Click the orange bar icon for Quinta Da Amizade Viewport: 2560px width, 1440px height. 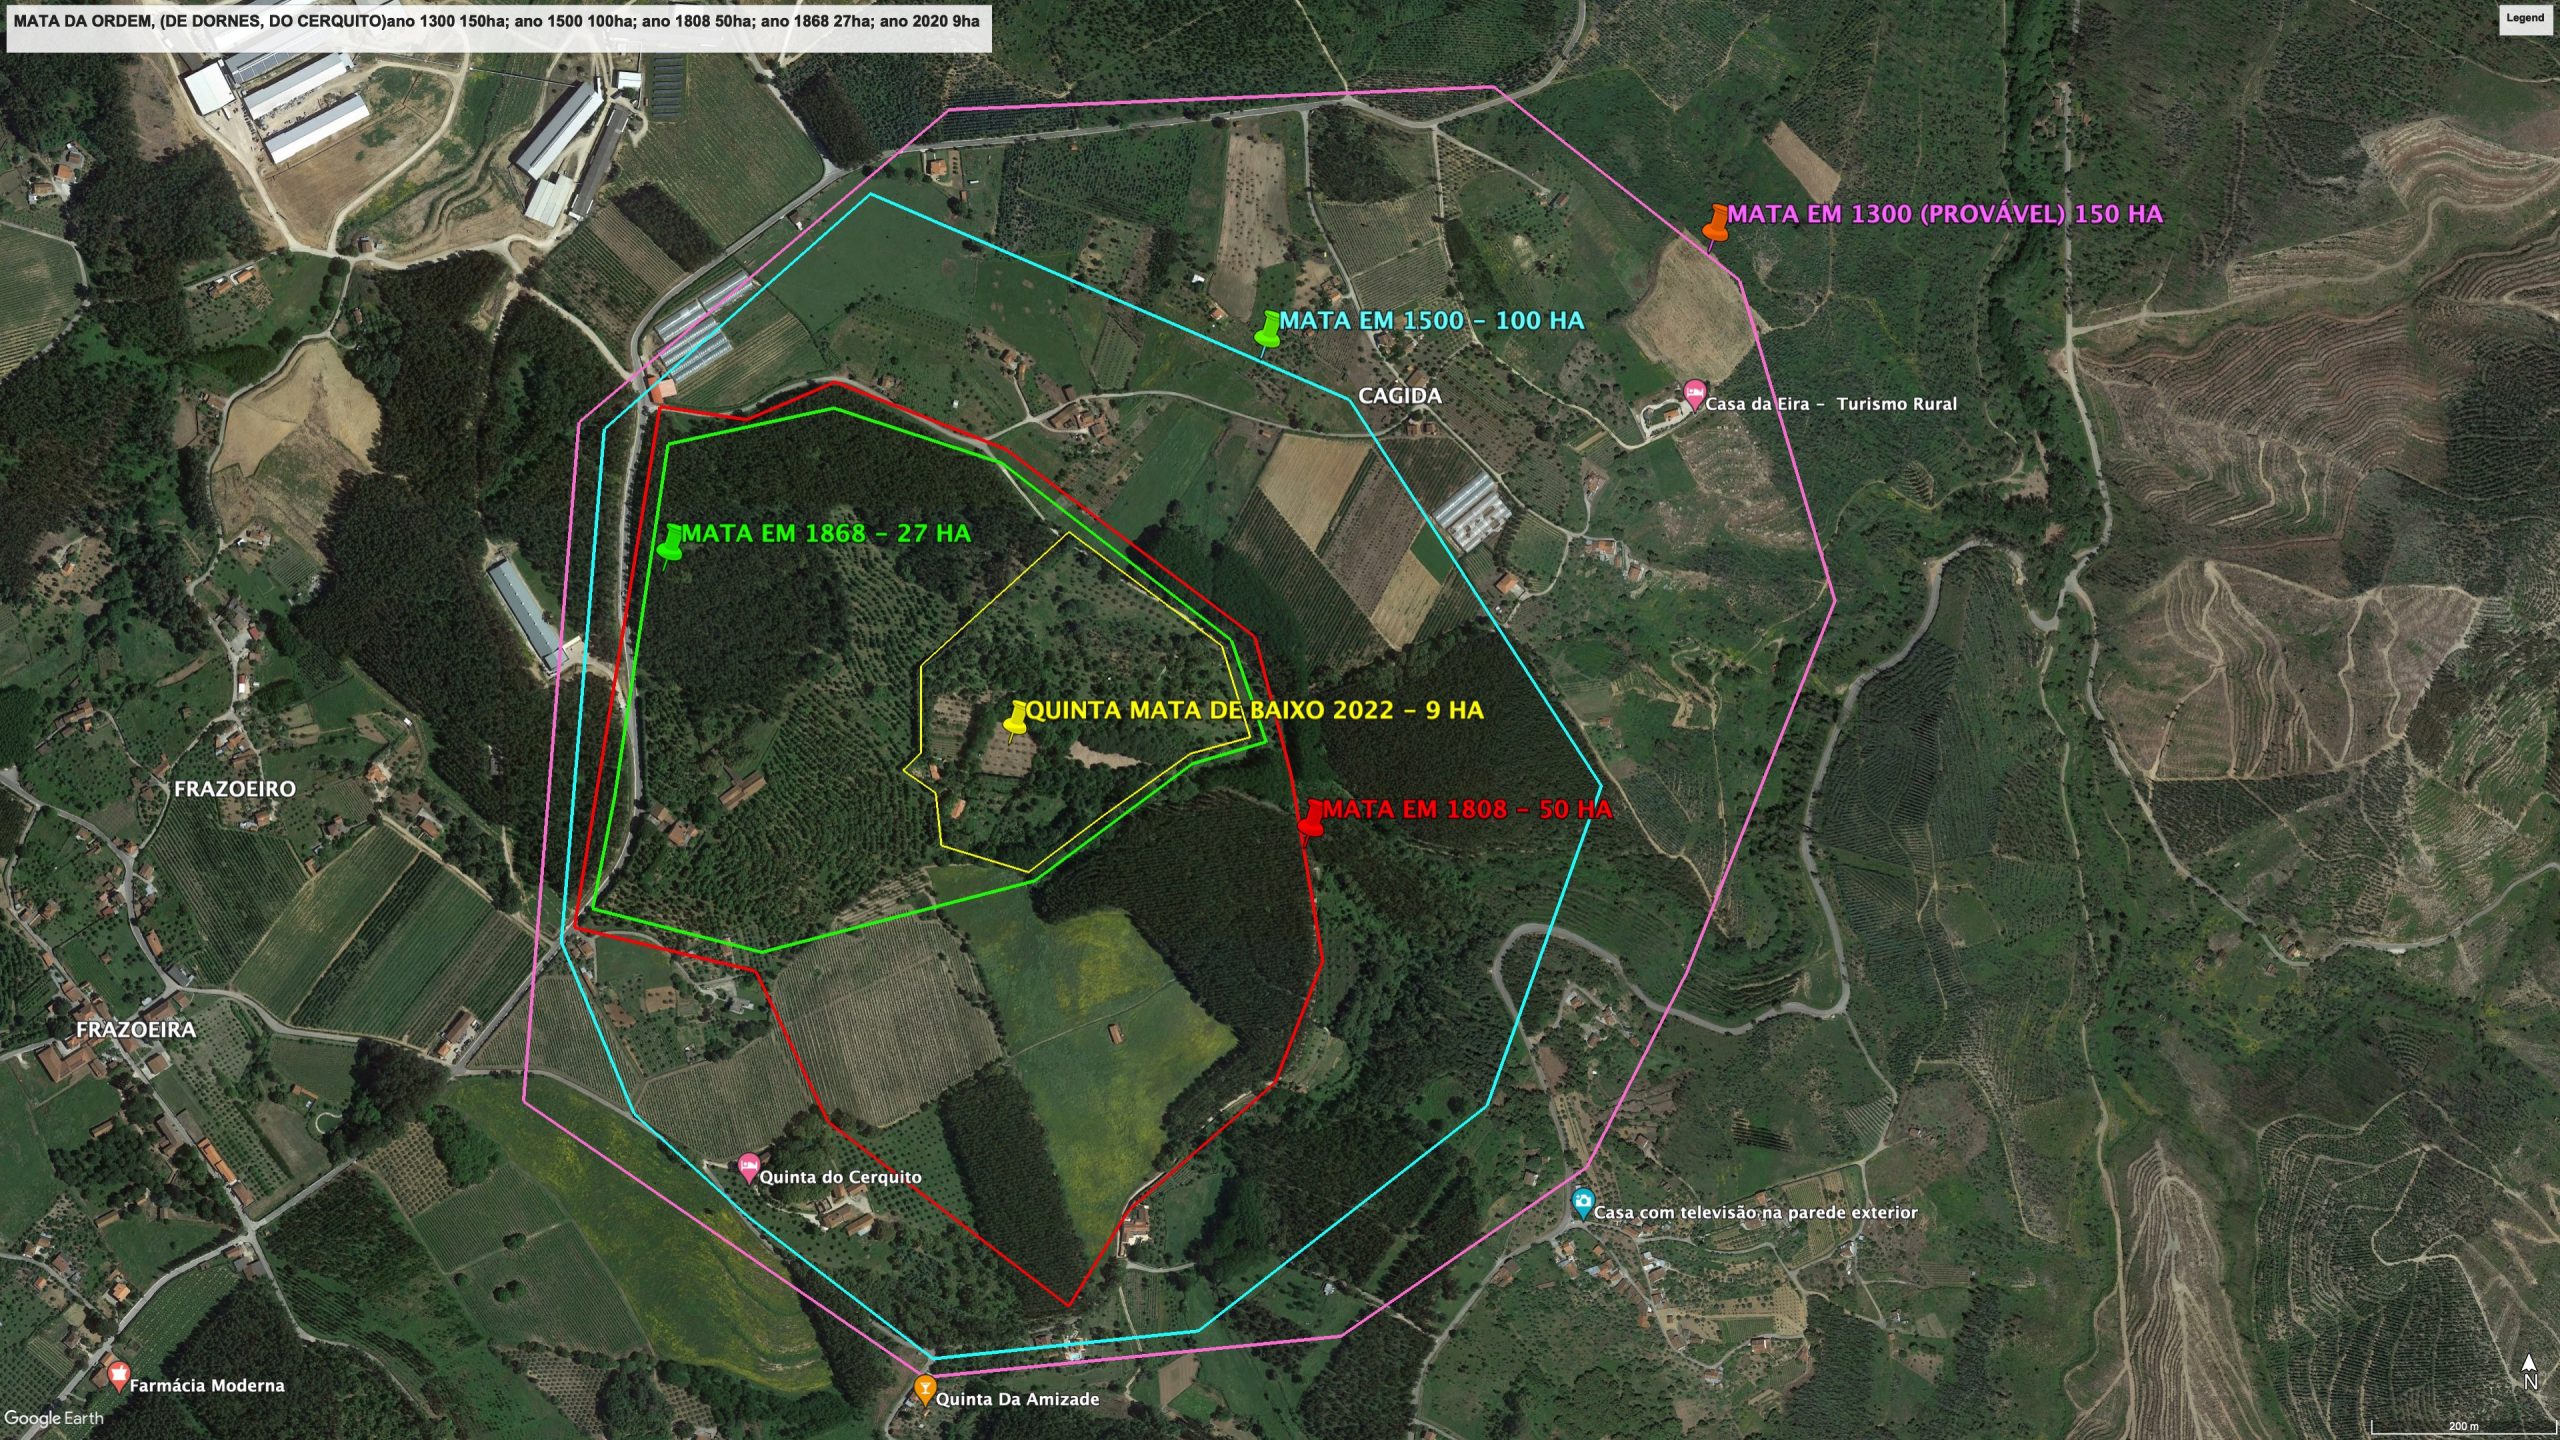coord(925,1389)
